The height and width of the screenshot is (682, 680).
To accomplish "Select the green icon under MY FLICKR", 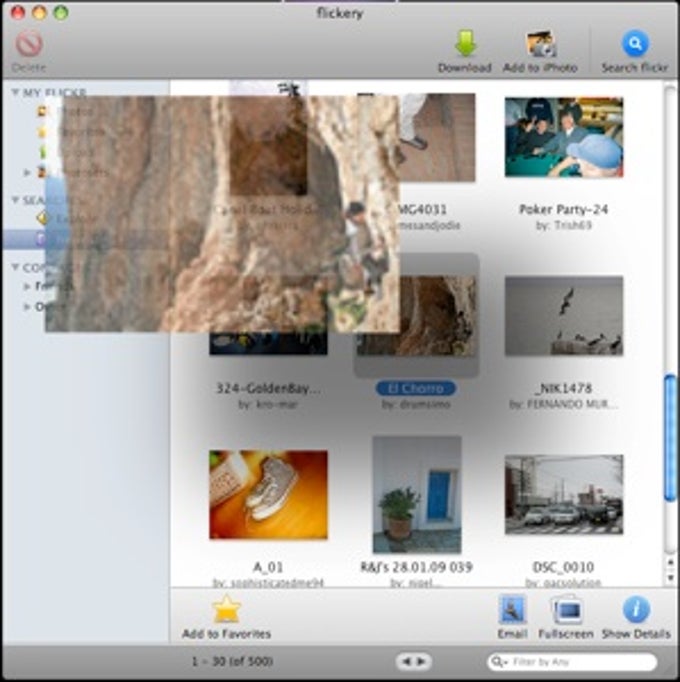I will (x=42, y=152).
